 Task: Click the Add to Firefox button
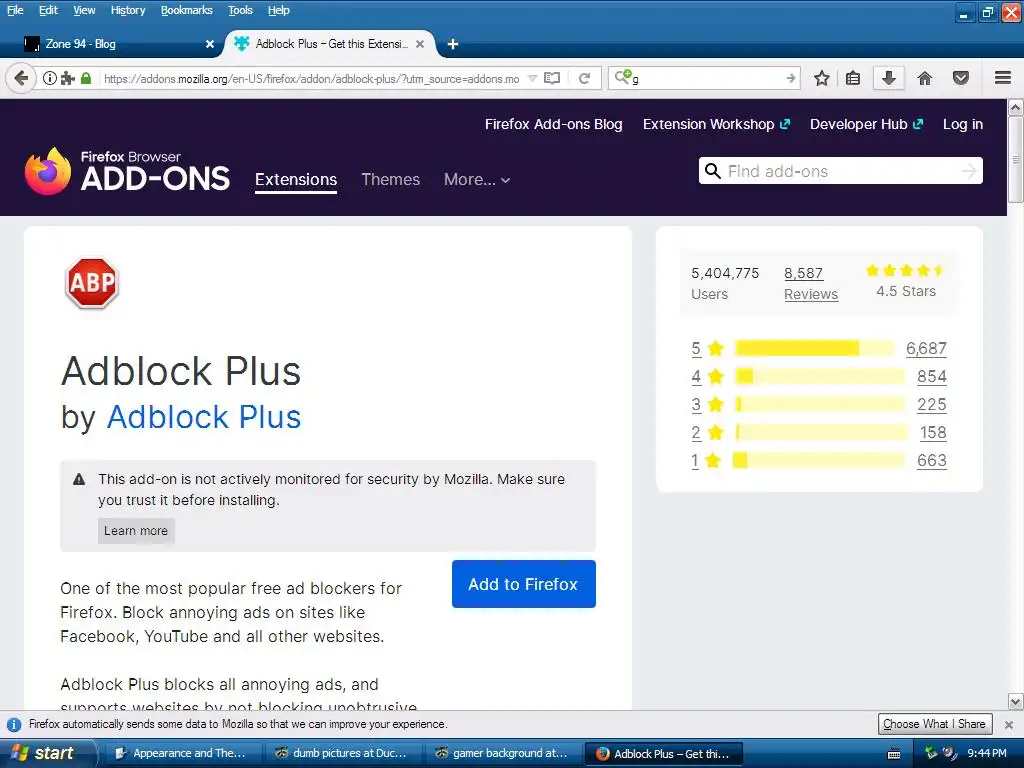[524, 584]
